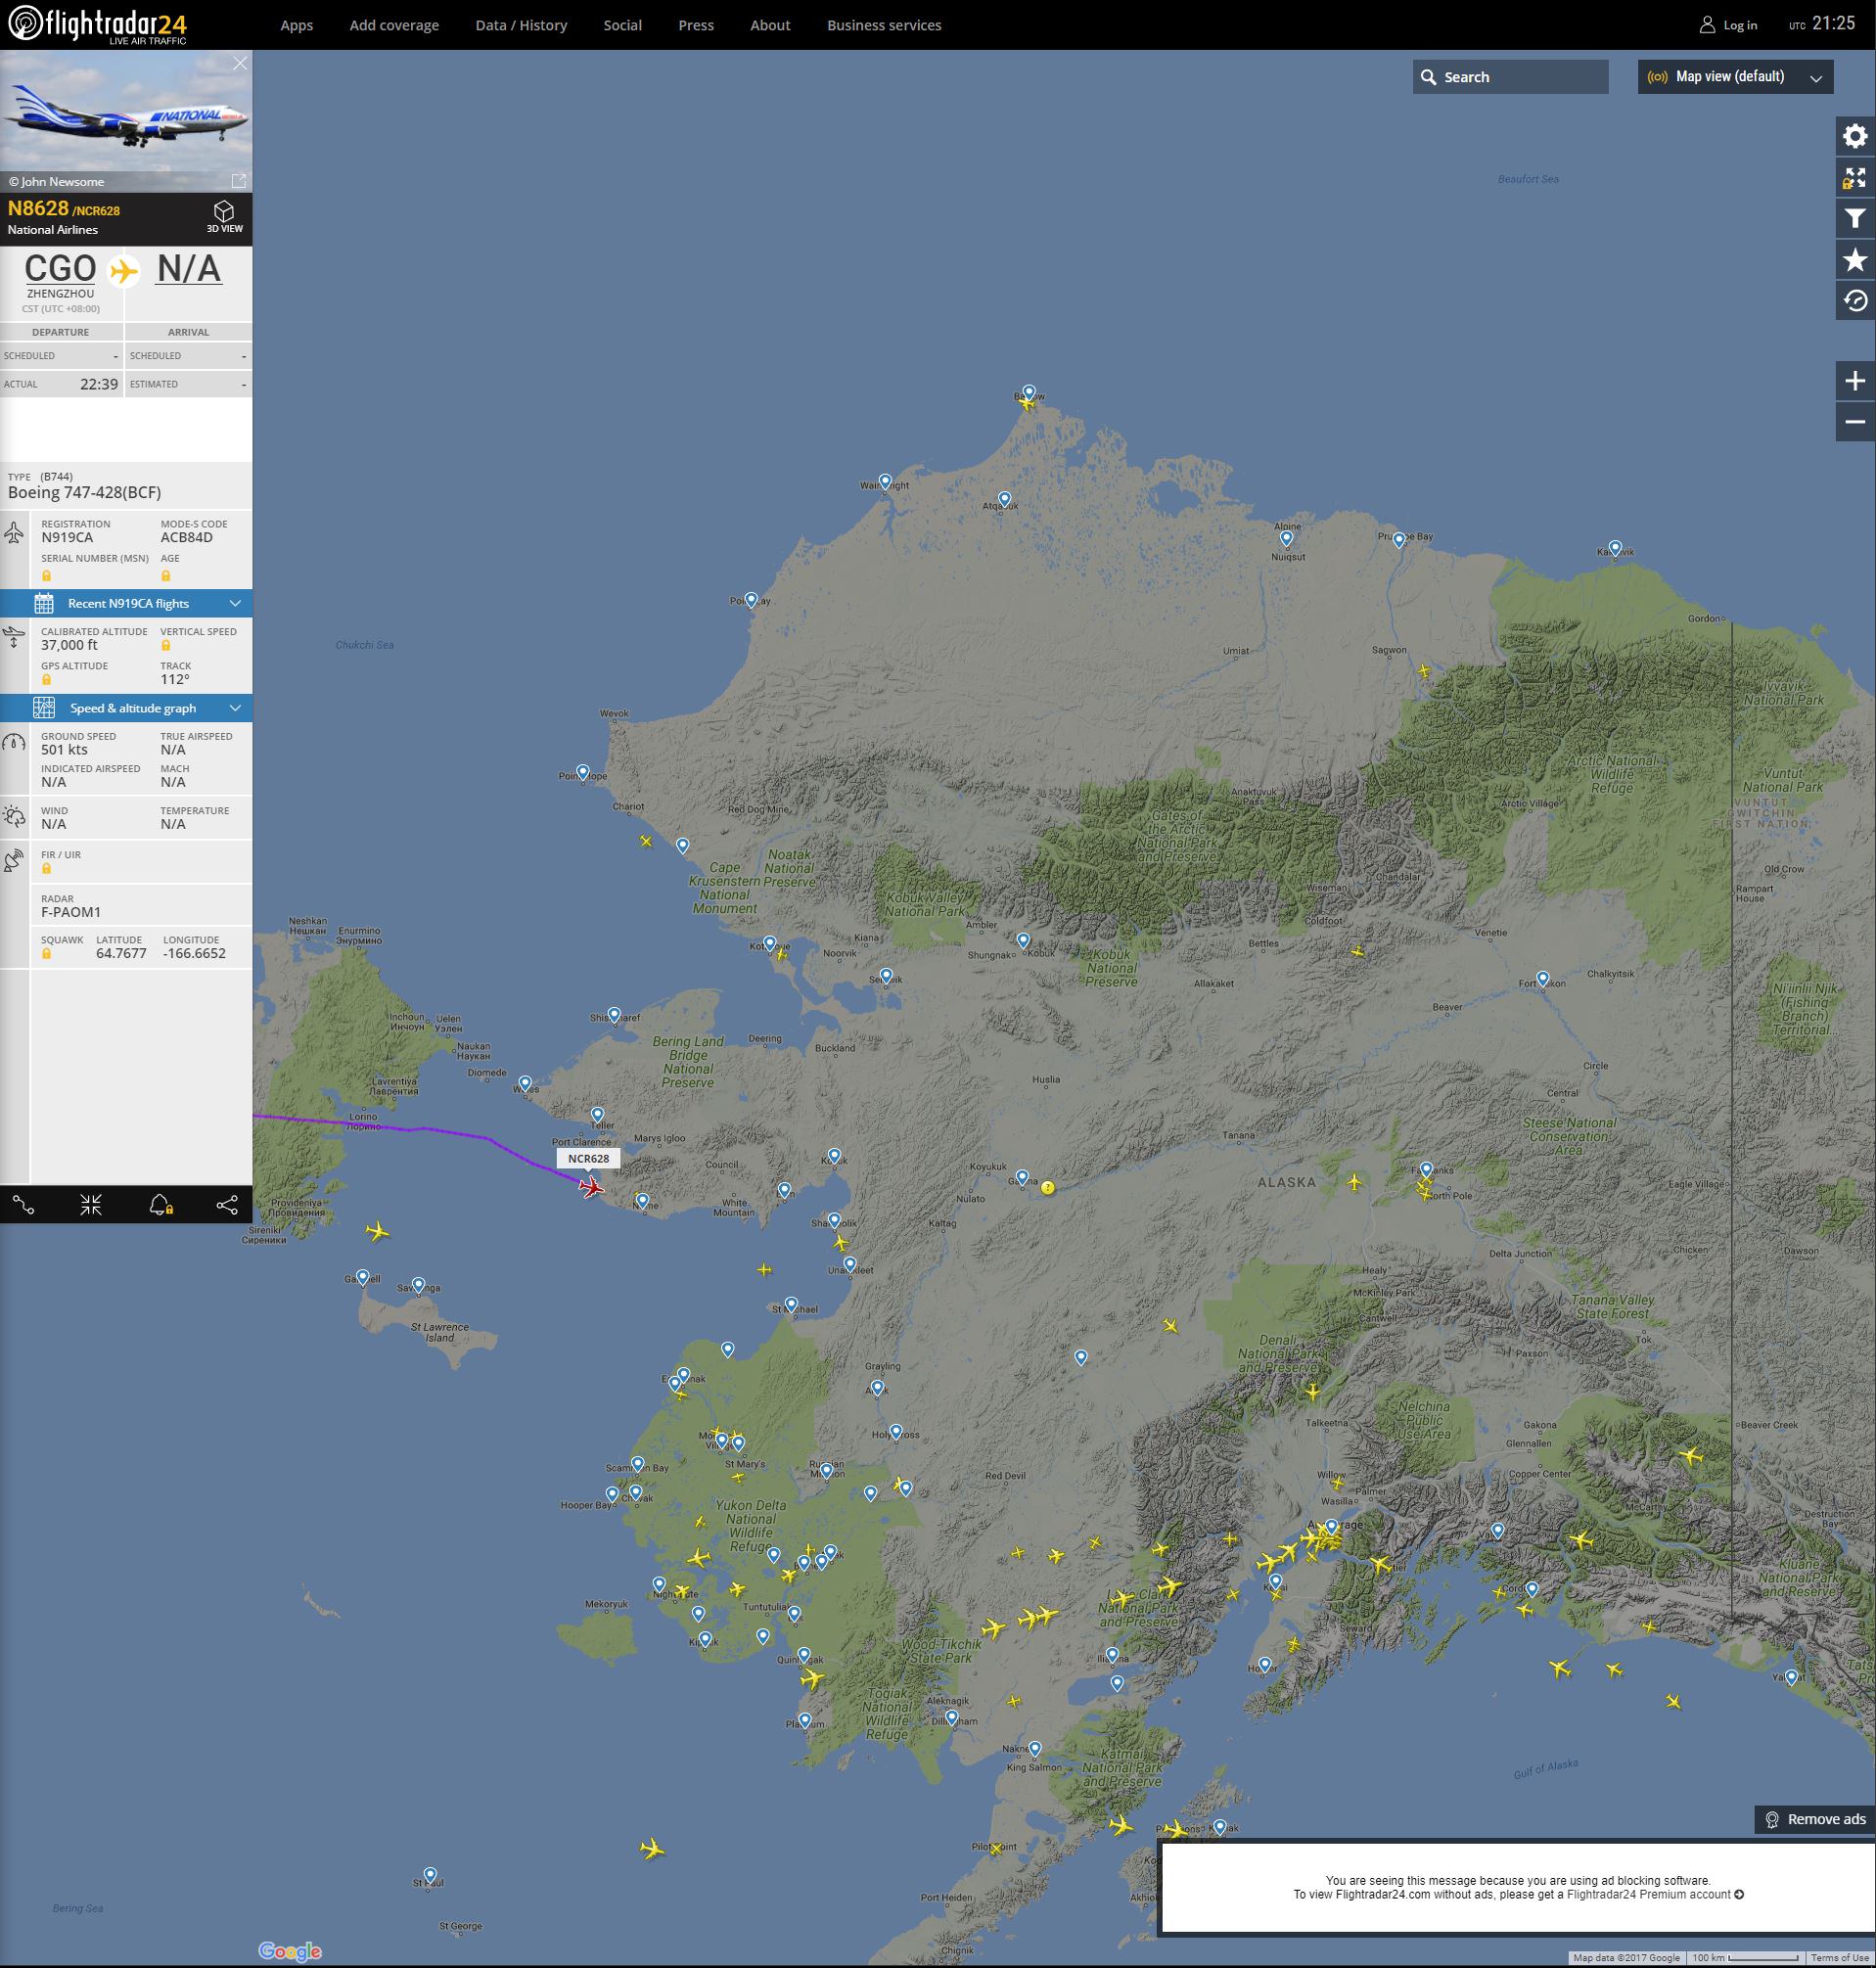The width and height of the screenshot is (1876, 1968).
Task: Click the NCR628 flight label on map
Action: tap(588, 1158)
